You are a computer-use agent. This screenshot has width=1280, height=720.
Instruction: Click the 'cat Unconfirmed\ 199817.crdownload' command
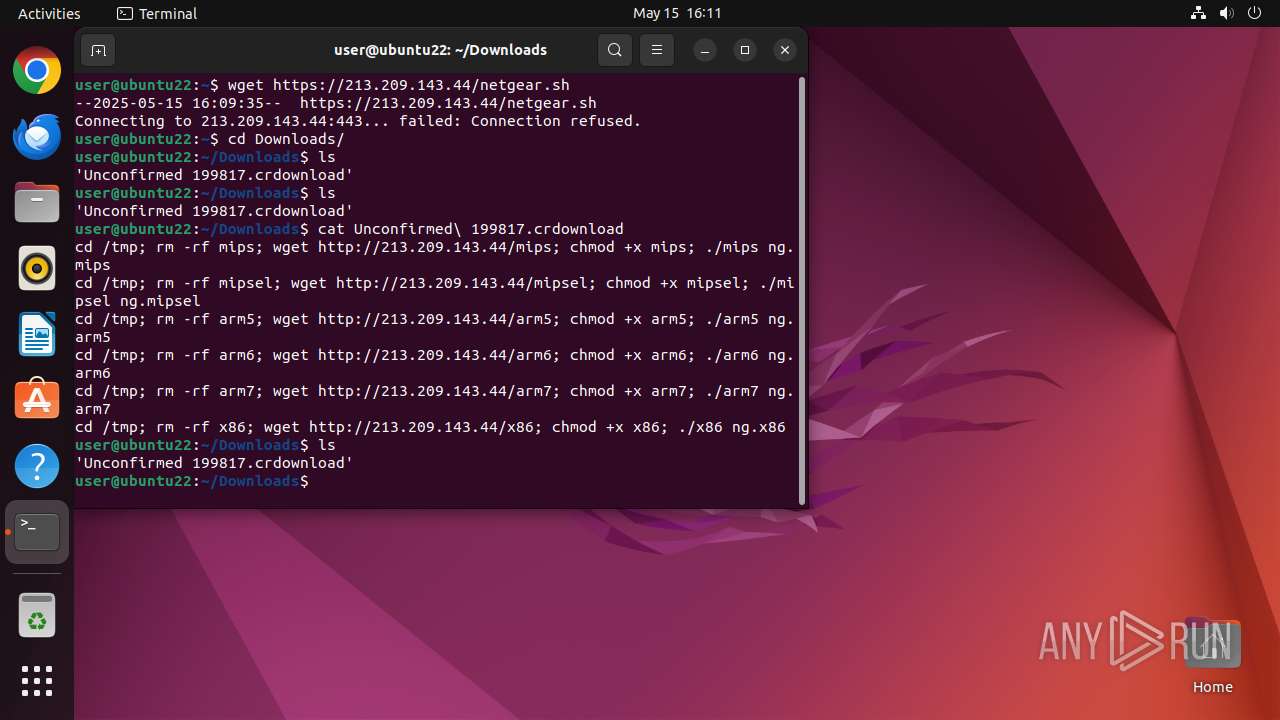(x=349, y=229)
